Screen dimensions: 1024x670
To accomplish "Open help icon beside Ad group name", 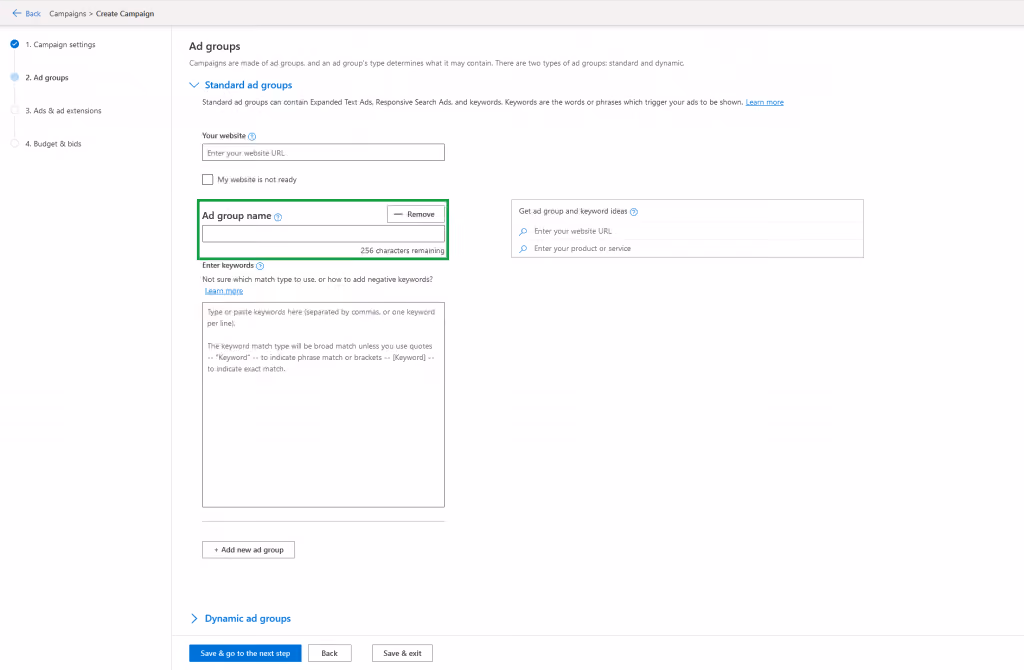I will 278,217.
